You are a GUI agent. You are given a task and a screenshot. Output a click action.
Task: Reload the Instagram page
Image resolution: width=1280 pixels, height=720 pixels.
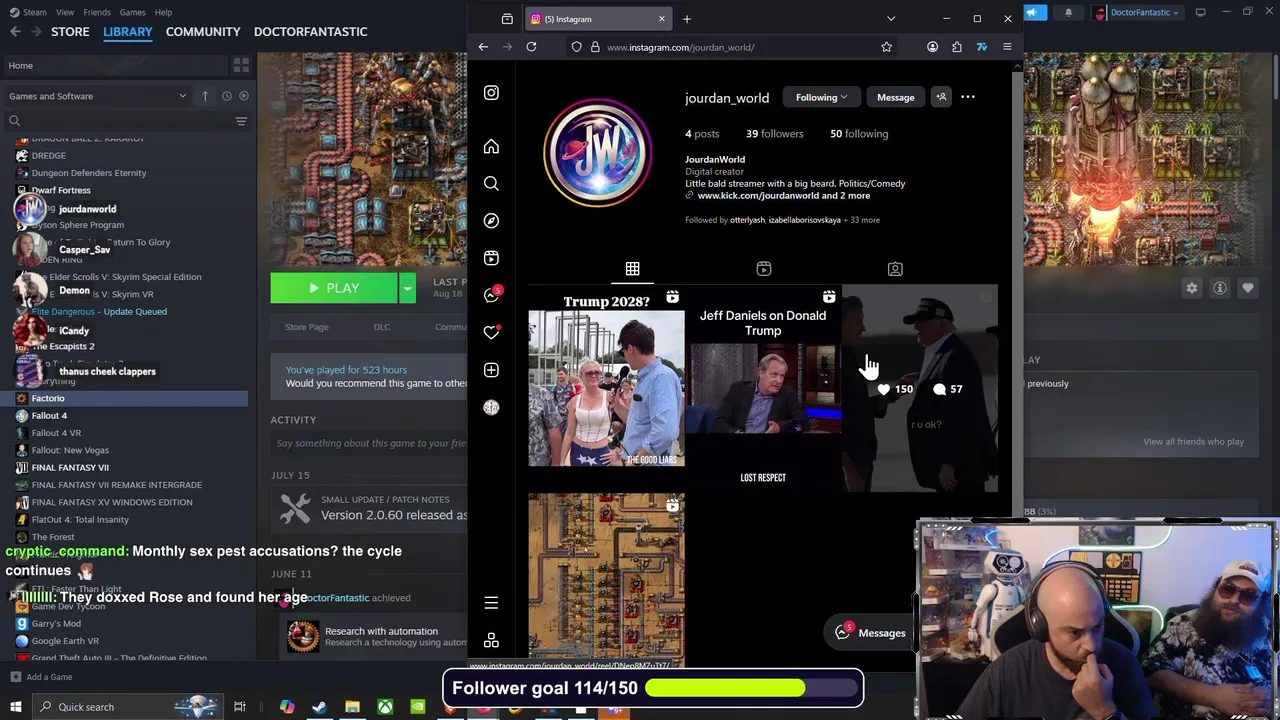[531, 47]
